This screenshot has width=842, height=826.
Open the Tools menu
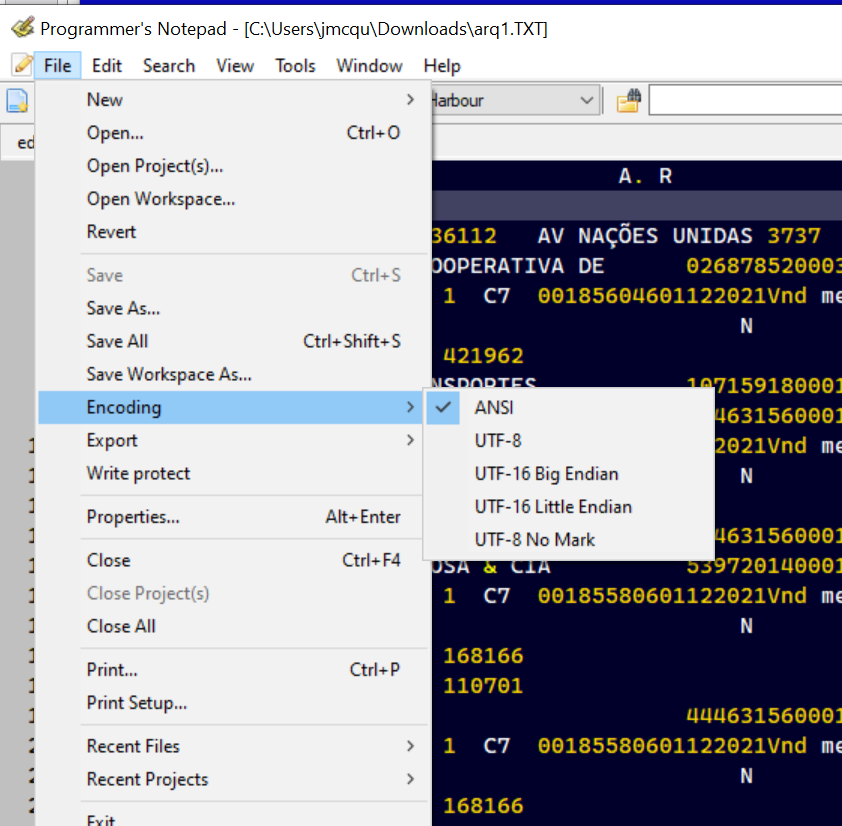[x=295, y=66]
